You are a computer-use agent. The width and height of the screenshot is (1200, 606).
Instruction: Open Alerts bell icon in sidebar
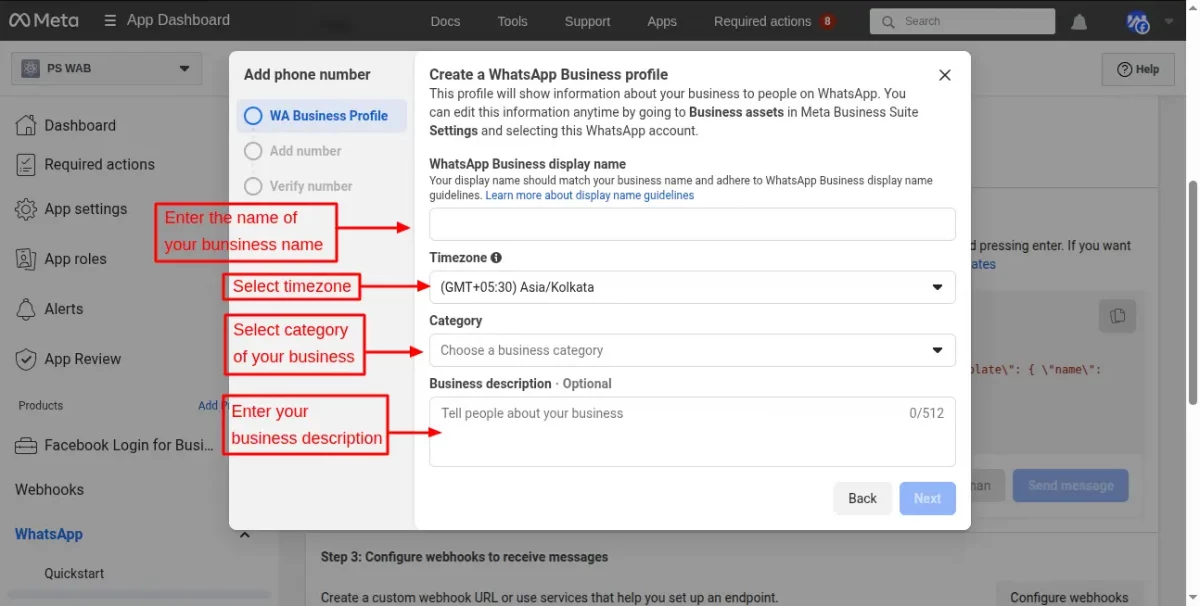coord(26,309)
